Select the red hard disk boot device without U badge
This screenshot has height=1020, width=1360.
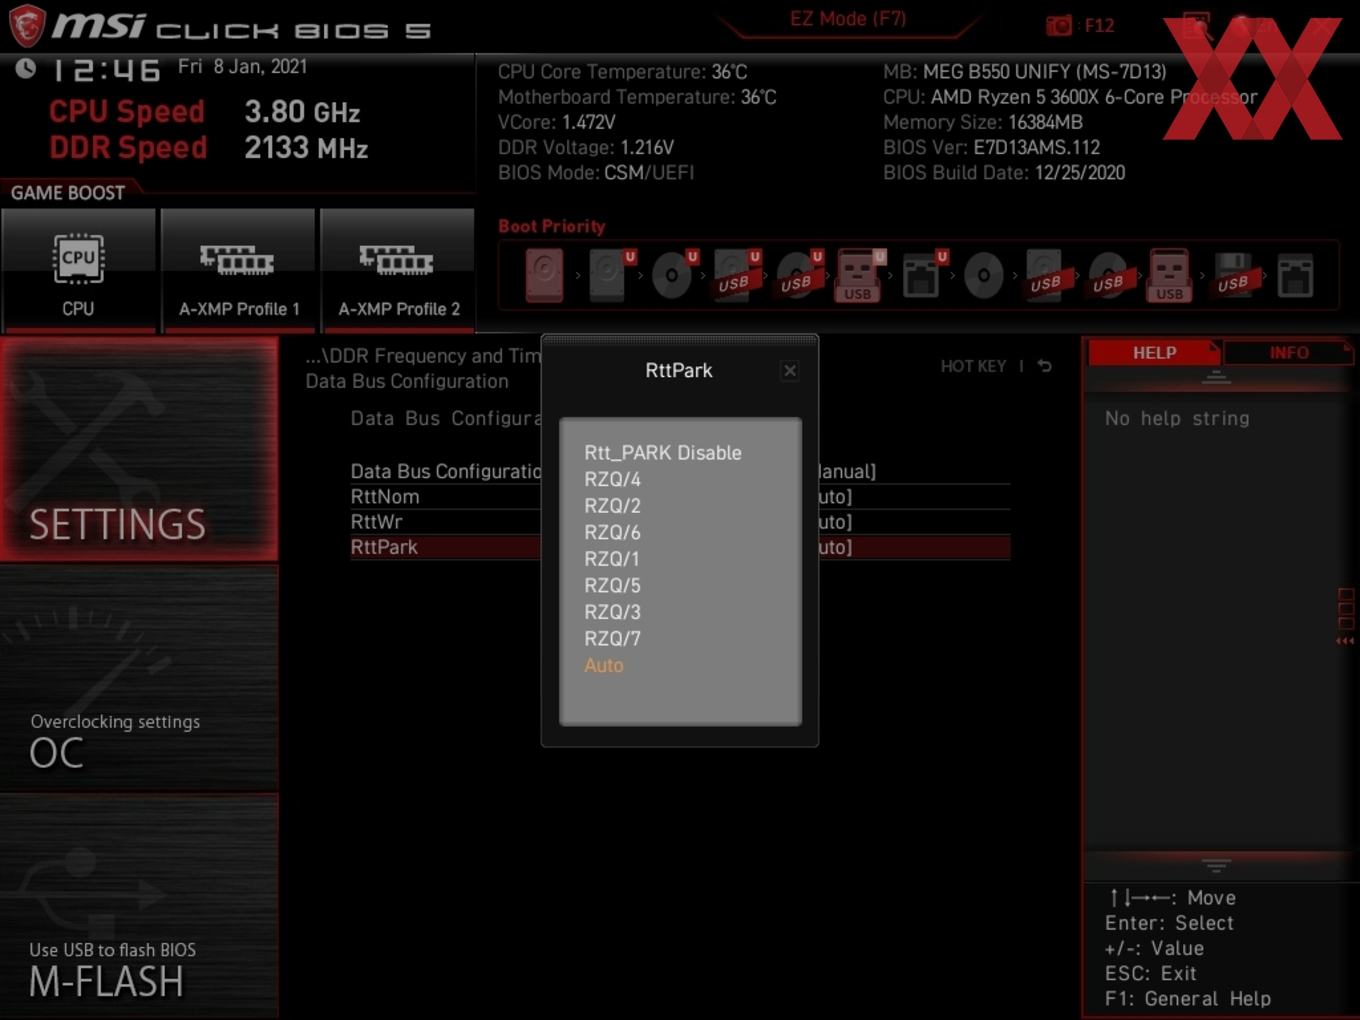coord(545,275)
